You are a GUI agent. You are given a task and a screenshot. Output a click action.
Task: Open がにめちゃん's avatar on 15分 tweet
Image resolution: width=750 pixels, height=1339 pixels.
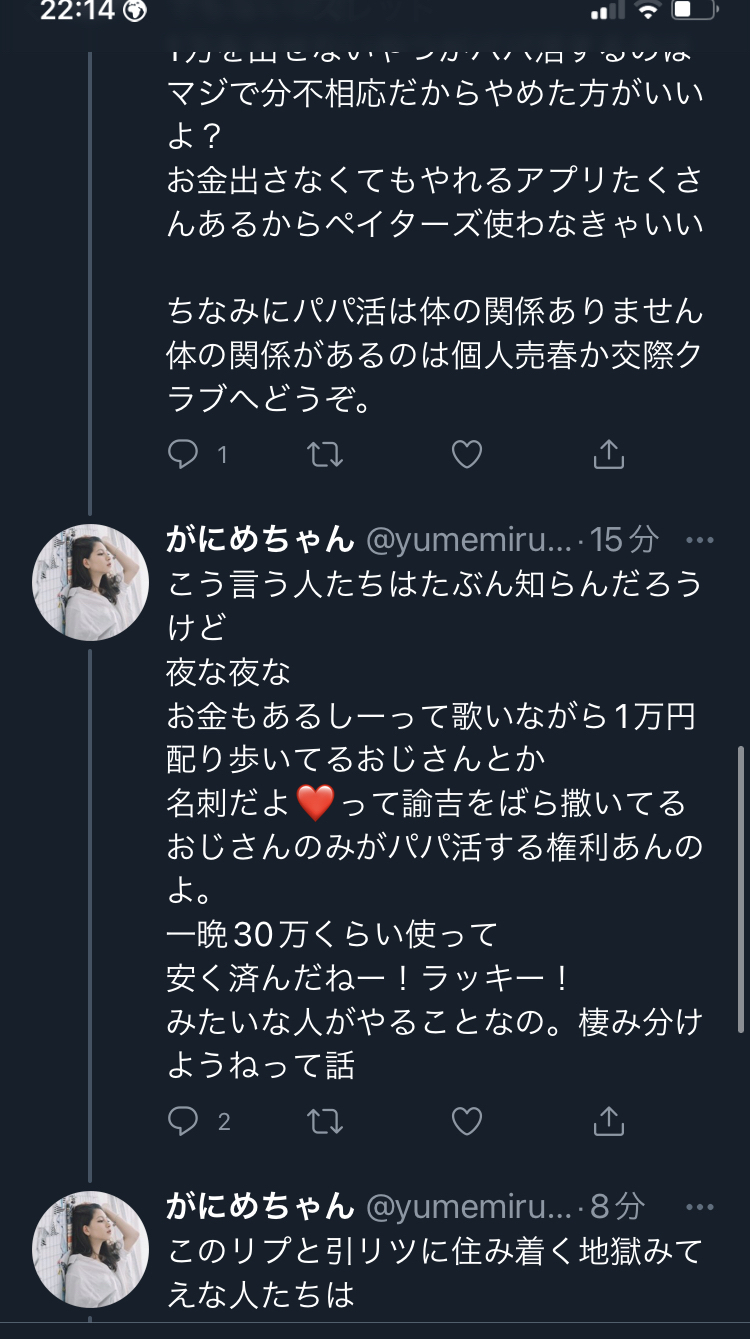(91, 582)
